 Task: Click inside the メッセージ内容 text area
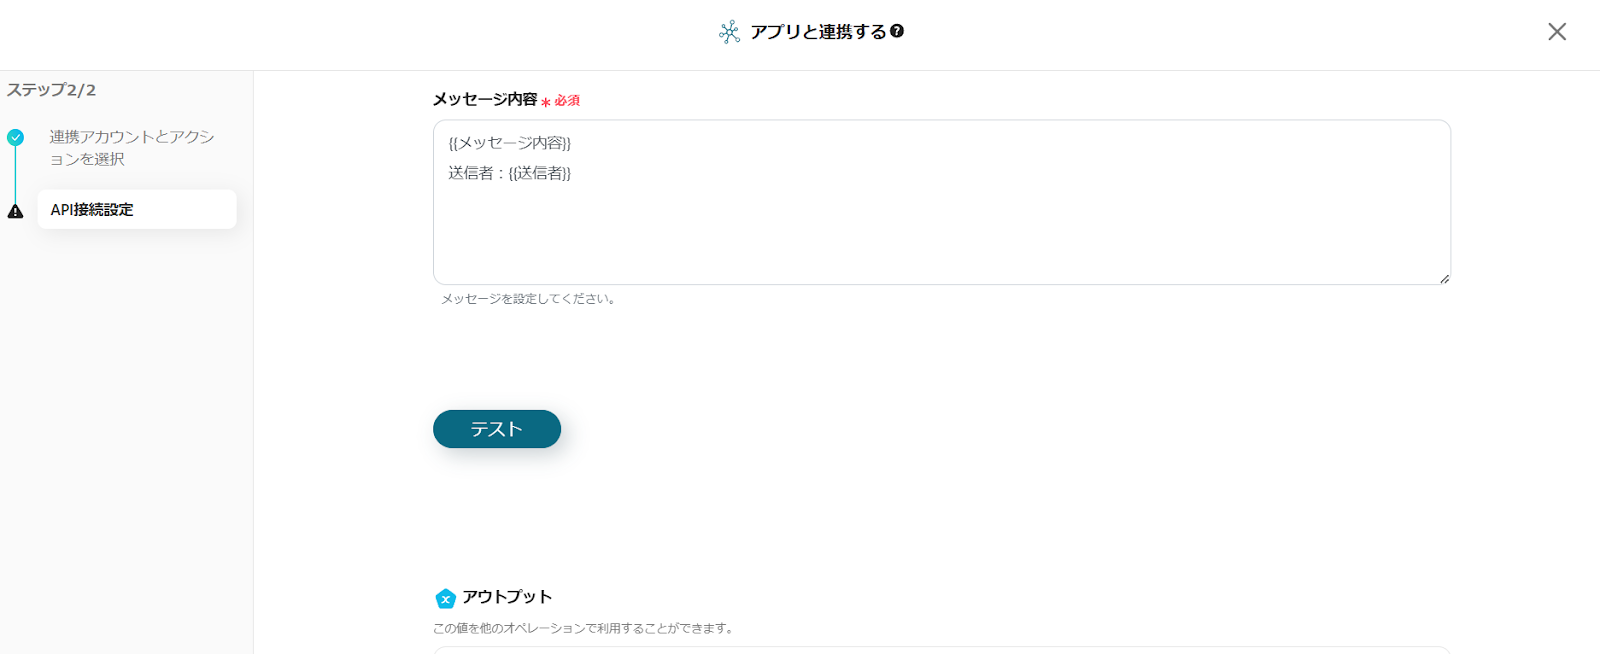(x=940, y=230)
